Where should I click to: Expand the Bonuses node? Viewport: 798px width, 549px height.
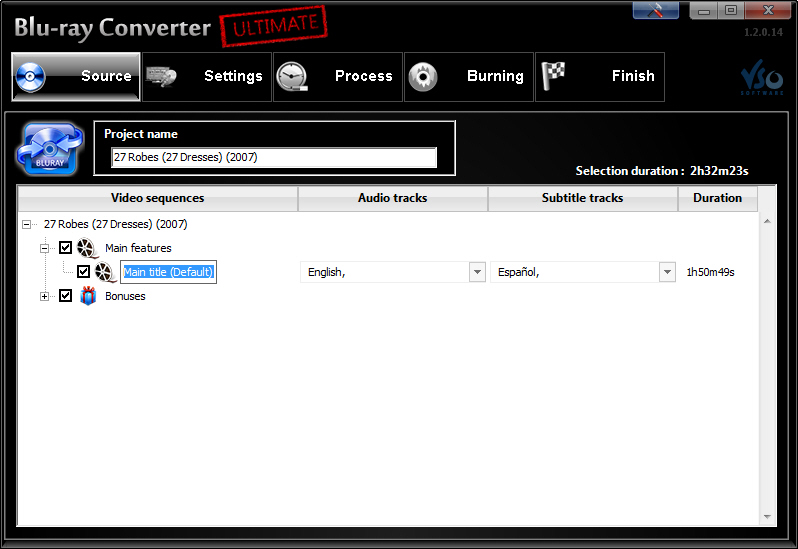pyautogui.click(x=45, y=296)
